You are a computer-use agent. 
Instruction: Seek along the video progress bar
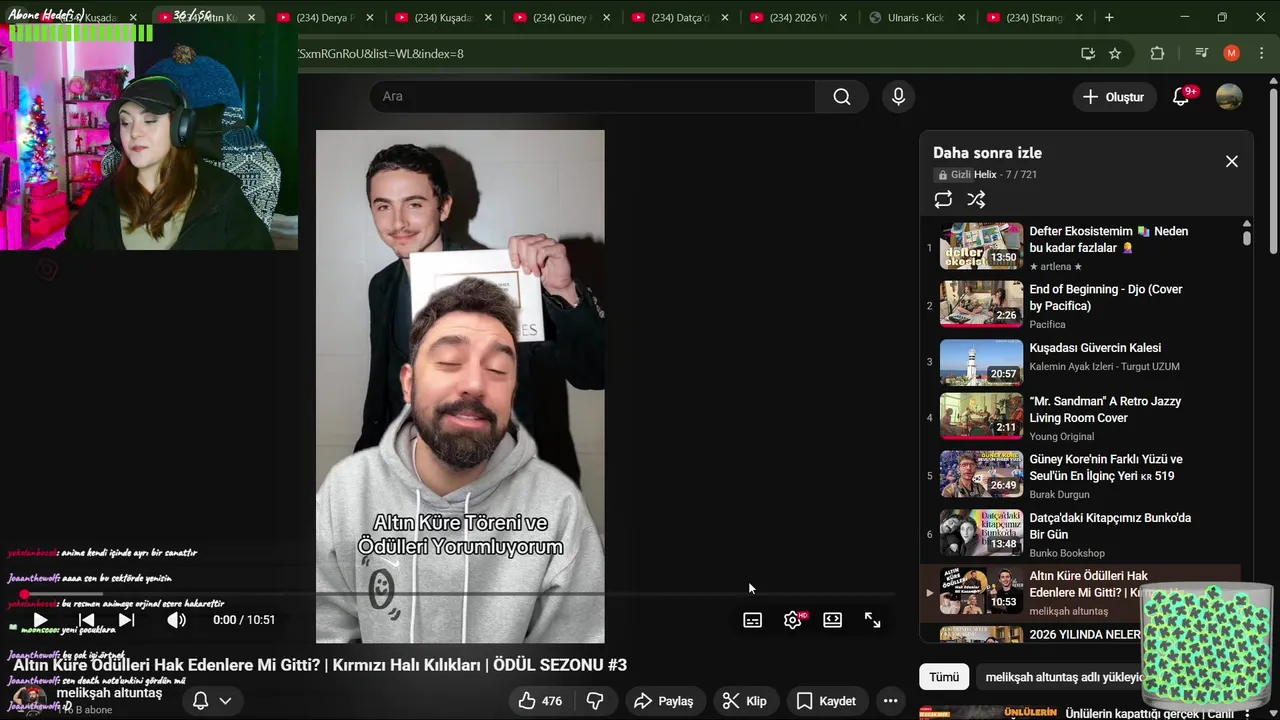pyautogui.click(x=460, y=594)
